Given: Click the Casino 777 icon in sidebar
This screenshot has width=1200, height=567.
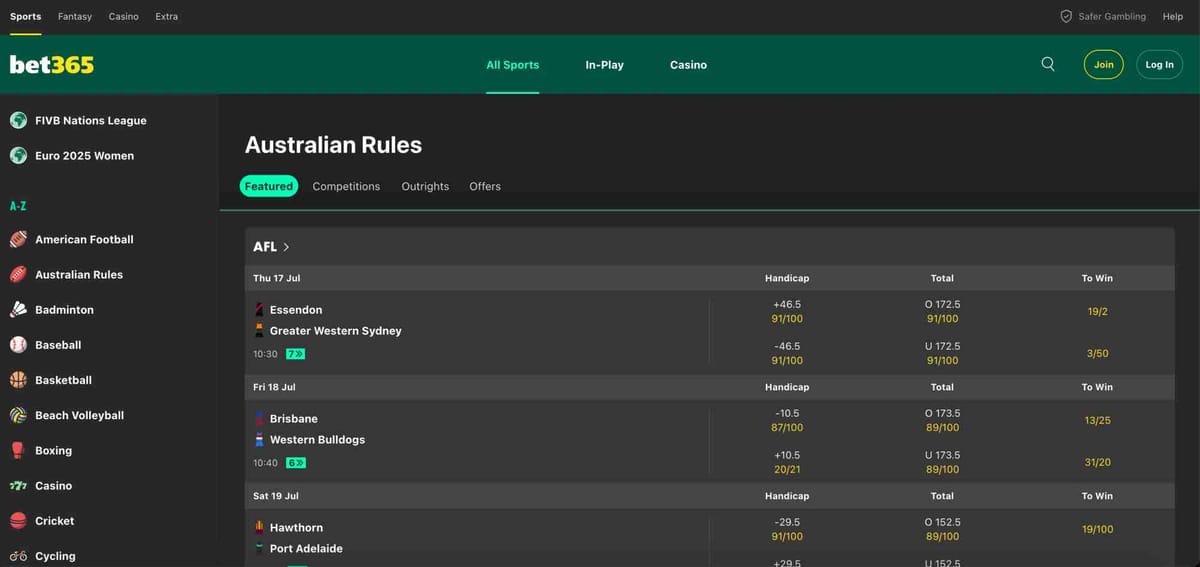Looking at the screenshot, I should 18,485.
